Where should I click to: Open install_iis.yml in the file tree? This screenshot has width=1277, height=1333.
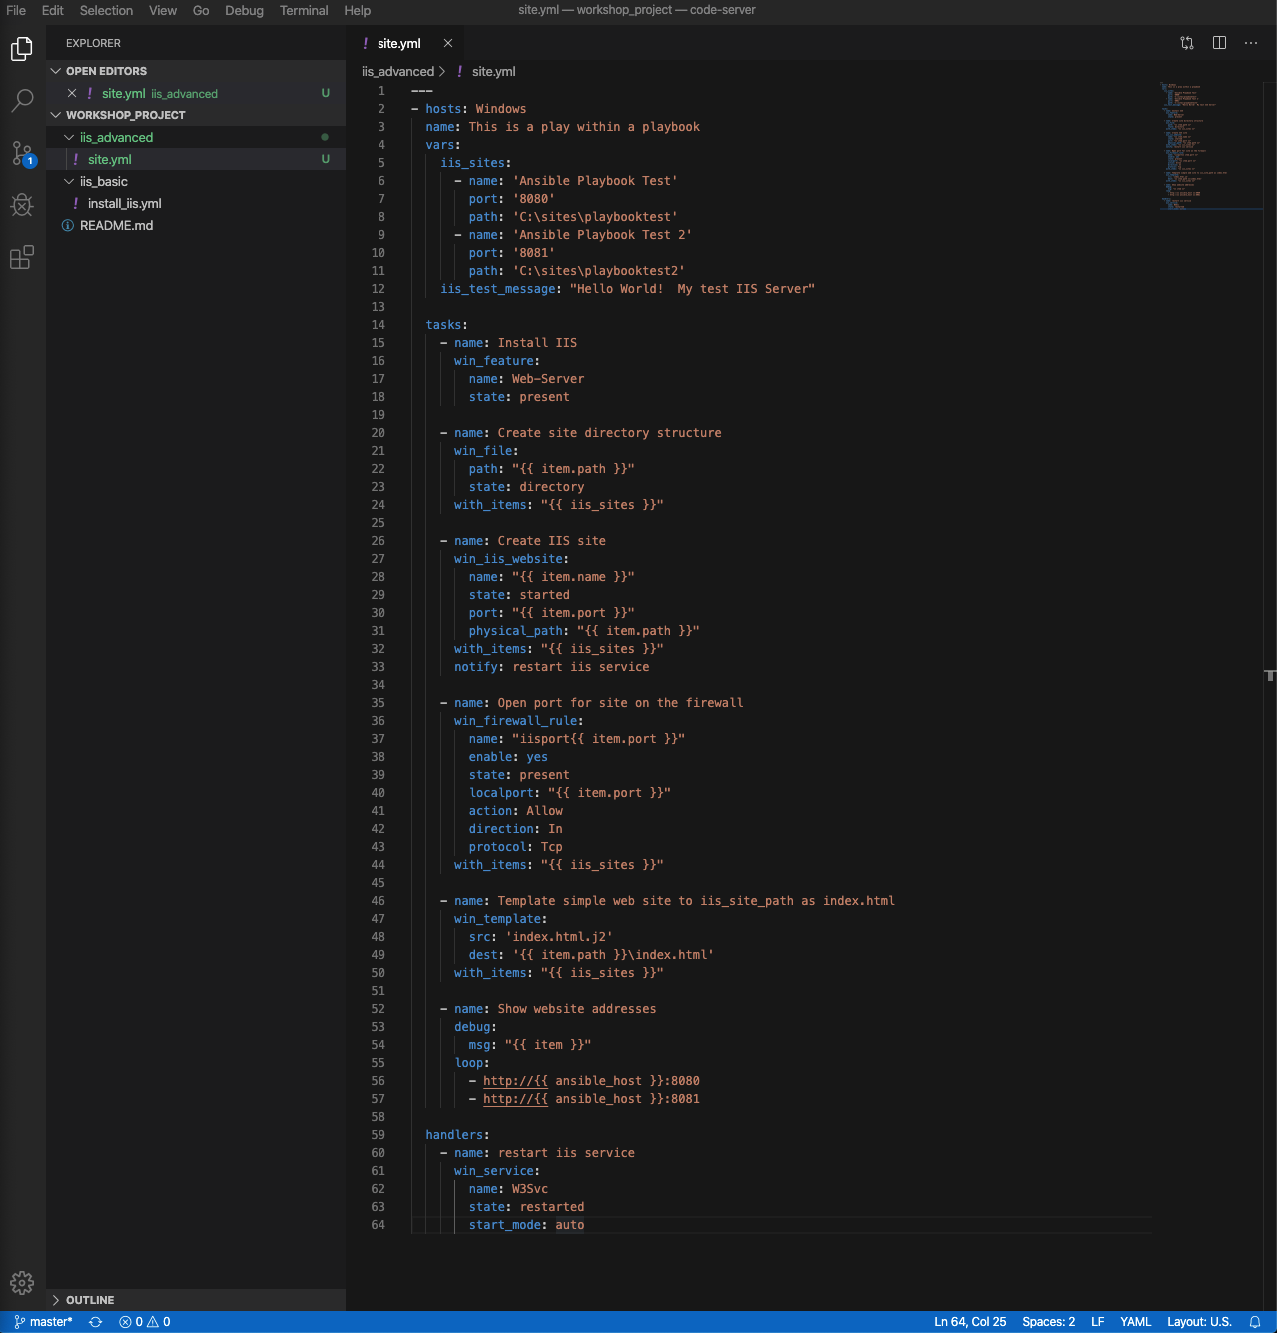pos(124,204)
